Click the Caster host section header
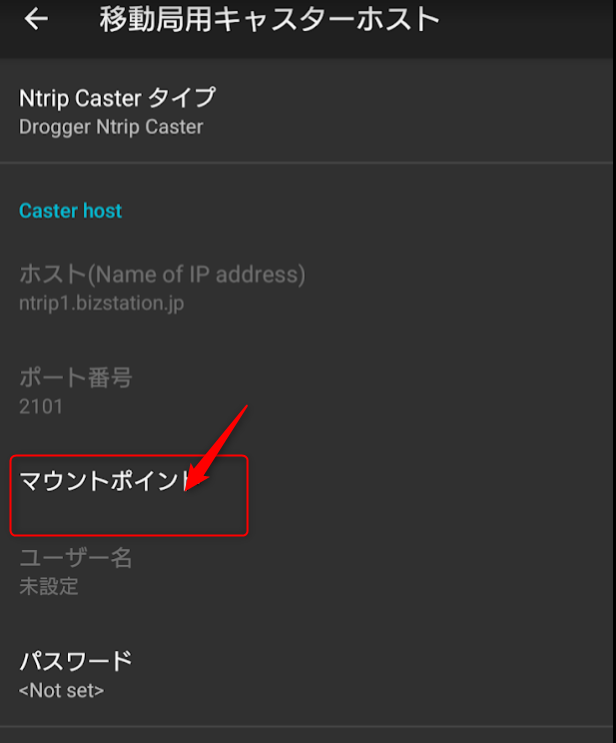 (x=70, y=211)
